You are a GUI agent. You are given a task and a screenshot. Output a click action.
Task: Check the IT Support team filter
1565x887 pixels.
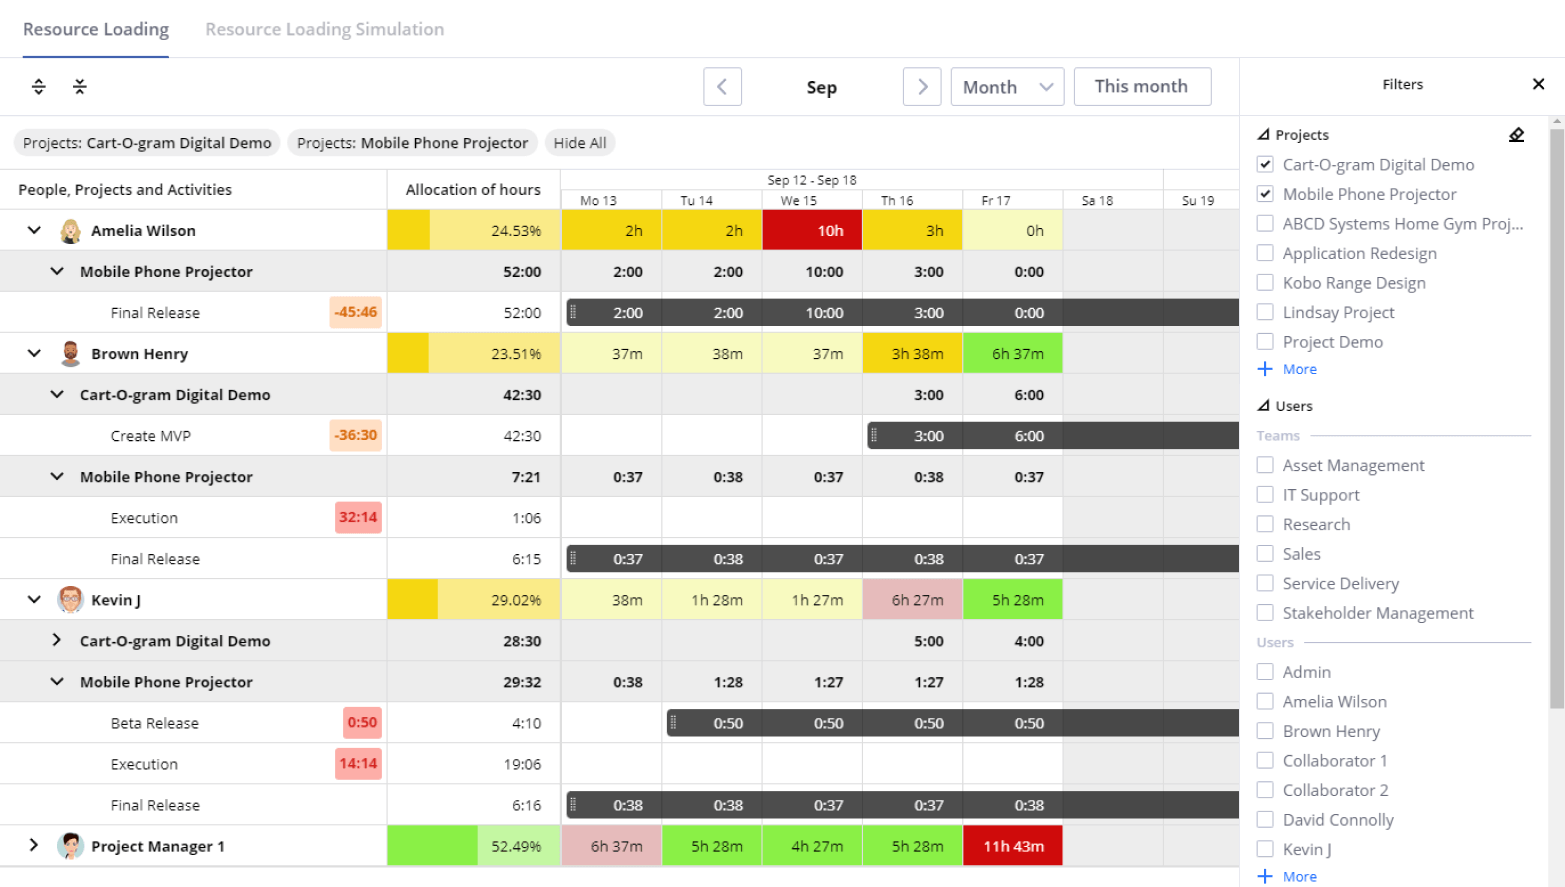1265,495
